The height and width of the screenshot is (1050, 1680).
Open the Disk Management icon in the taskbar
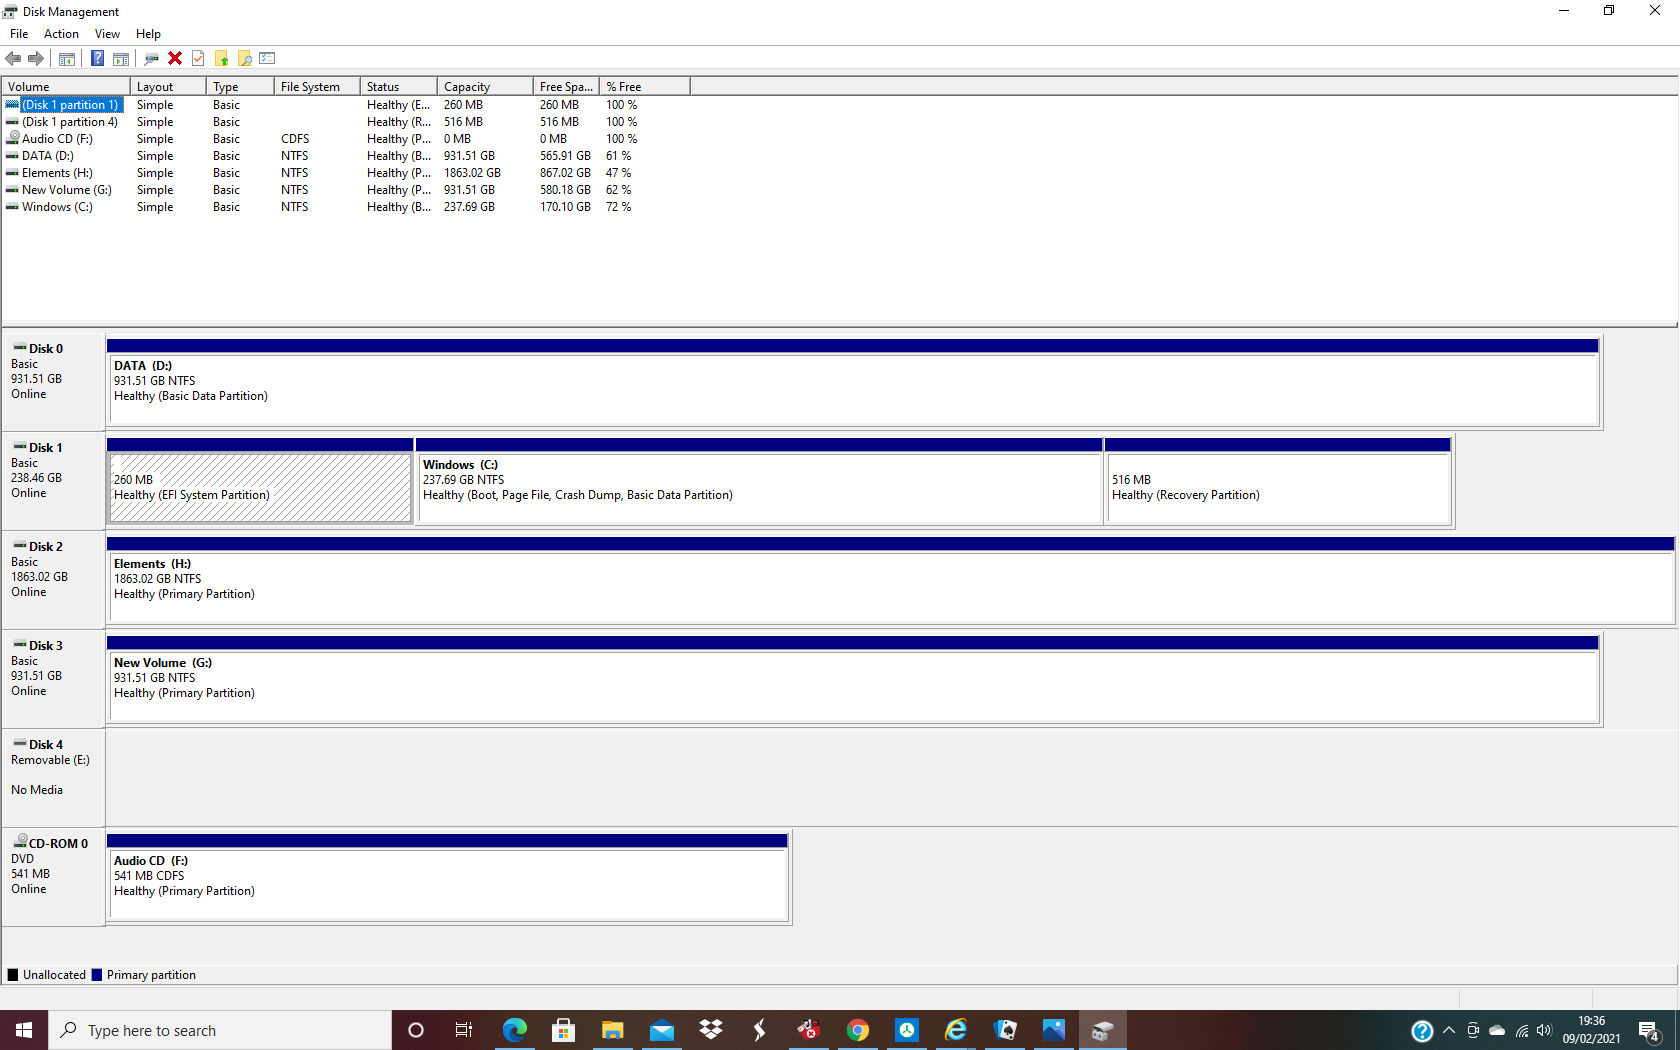[x=1103, y=1029]
